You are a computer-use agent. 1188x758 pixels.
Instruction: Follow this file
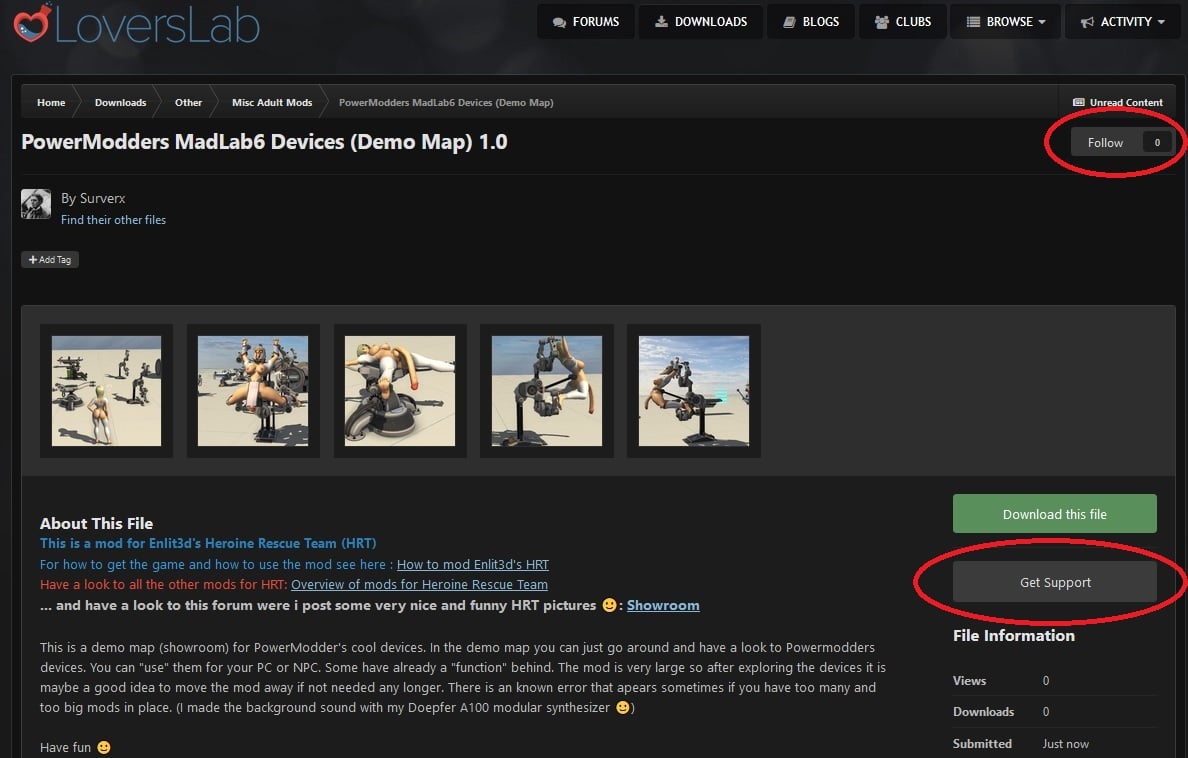(1105, 143)
